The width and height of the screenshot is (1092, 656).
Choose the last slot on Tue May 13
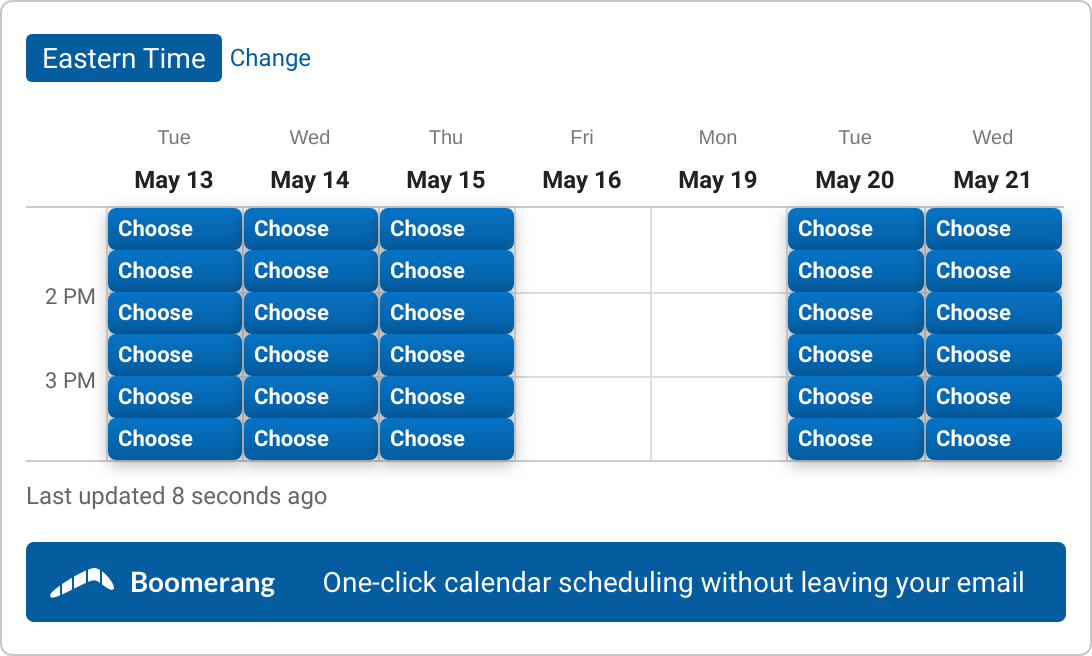[x=174, y=439]
